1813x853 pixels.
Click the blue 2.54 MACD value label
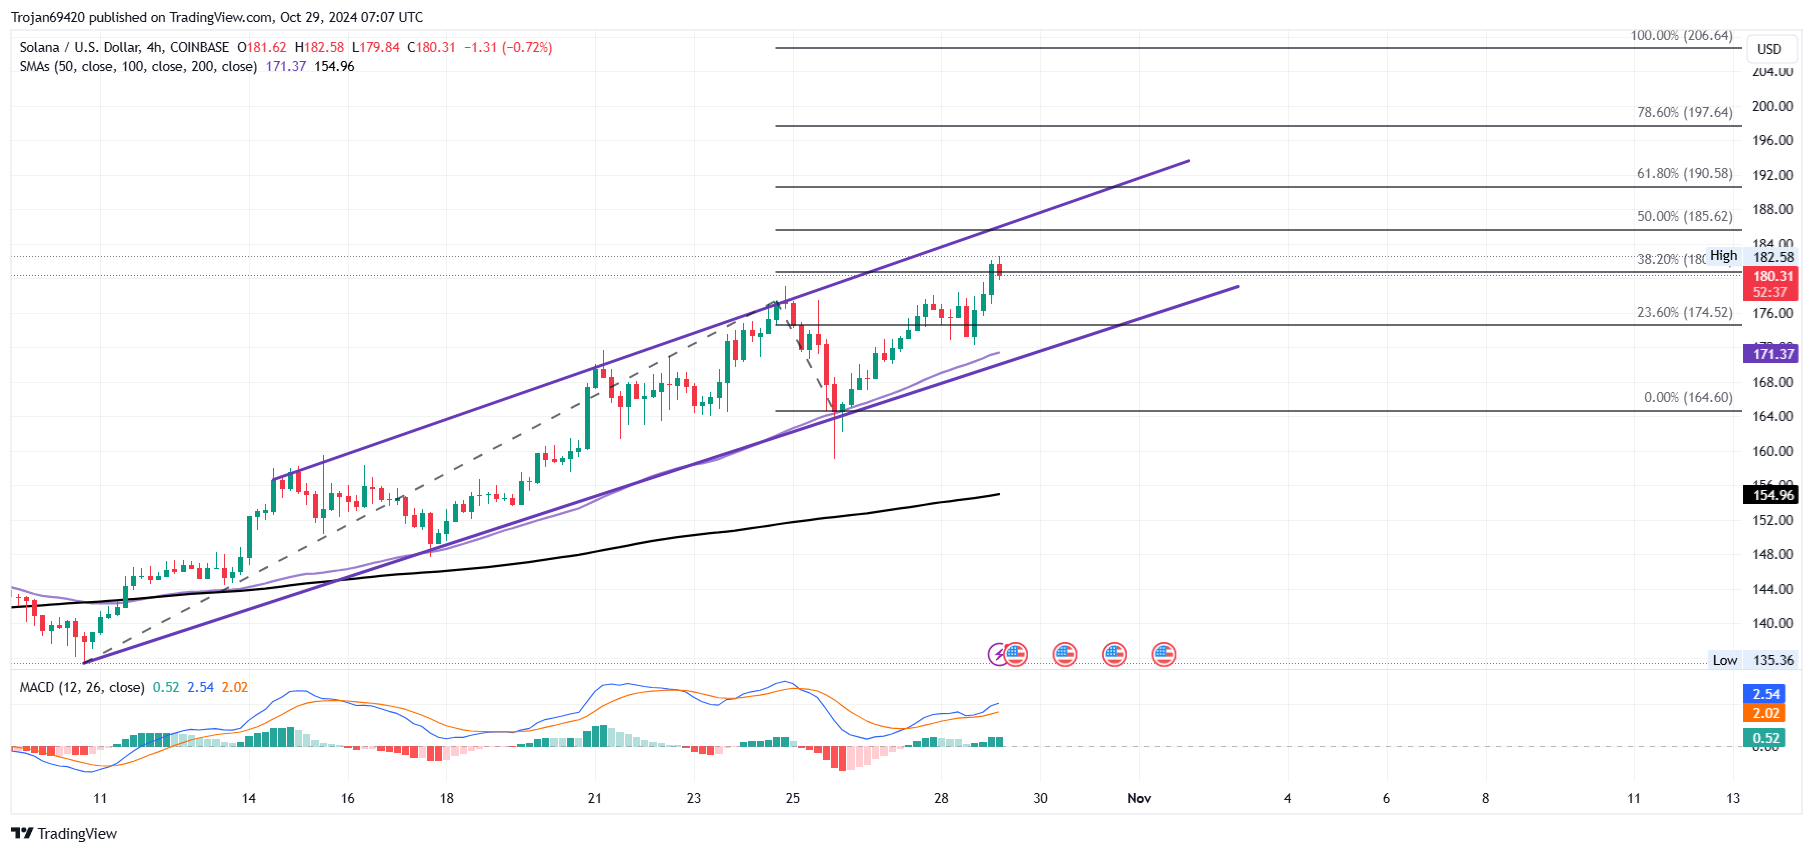[x=1766, y=694]
